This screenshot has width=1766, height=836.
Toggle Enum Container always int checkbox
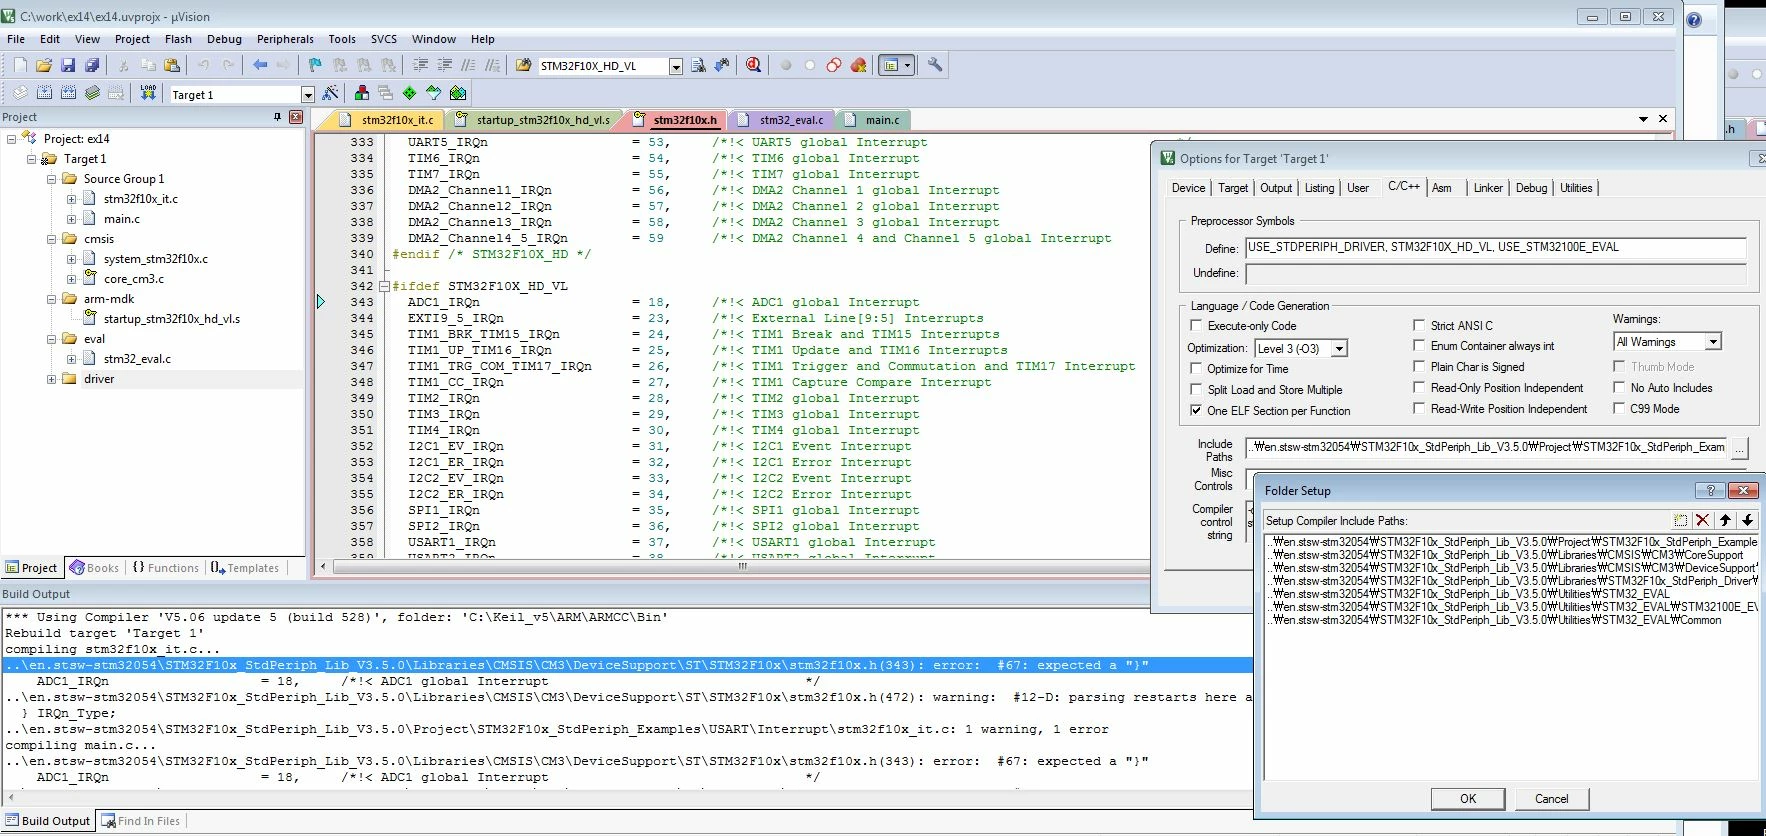click(x=1419, y=345)
